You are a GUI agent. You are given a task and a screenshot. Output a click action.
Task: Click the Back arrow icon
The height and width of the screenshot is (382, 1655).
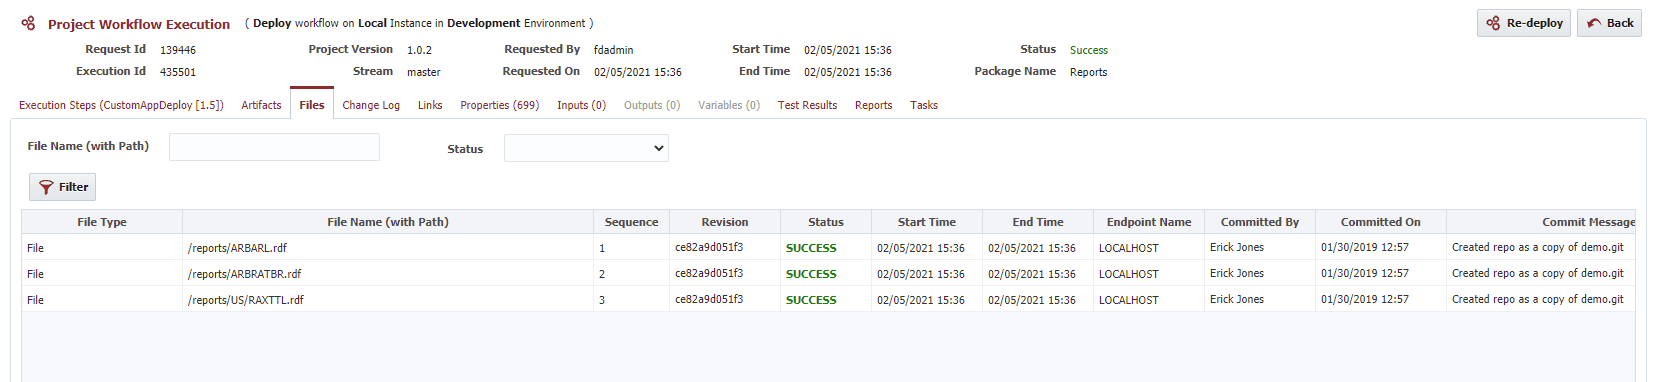pos(1594,23)
